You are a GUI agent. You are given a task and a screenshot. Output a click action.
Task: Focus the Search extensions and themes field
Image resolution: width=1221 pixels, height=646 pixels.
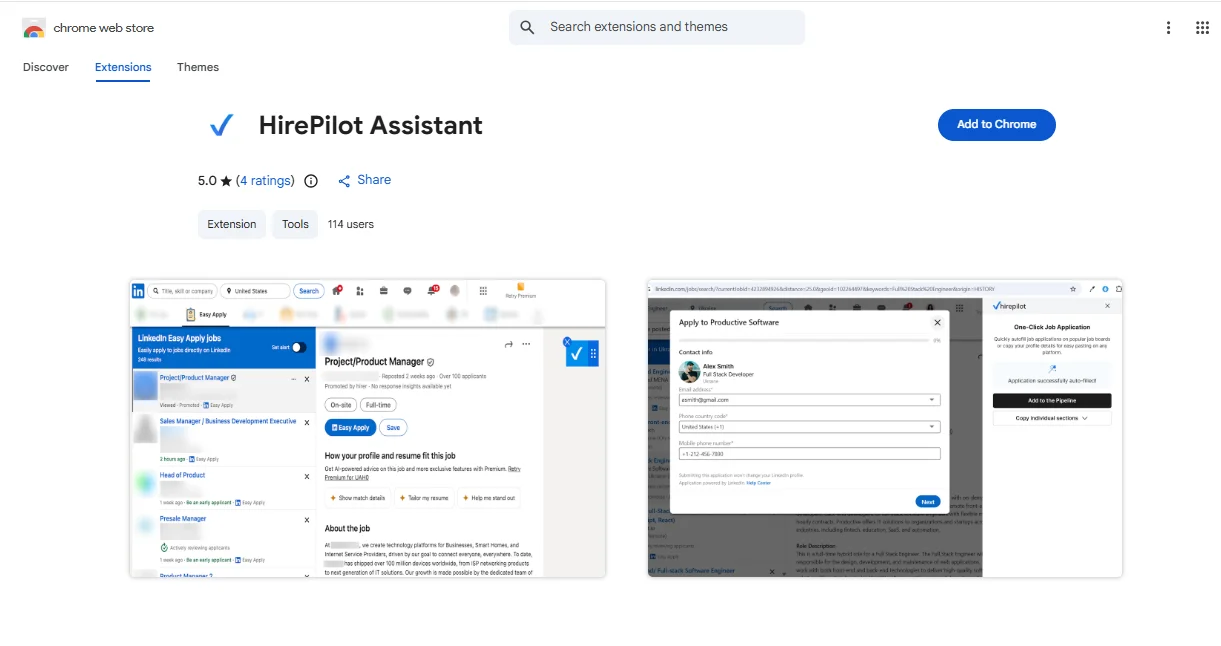[657, 27]
